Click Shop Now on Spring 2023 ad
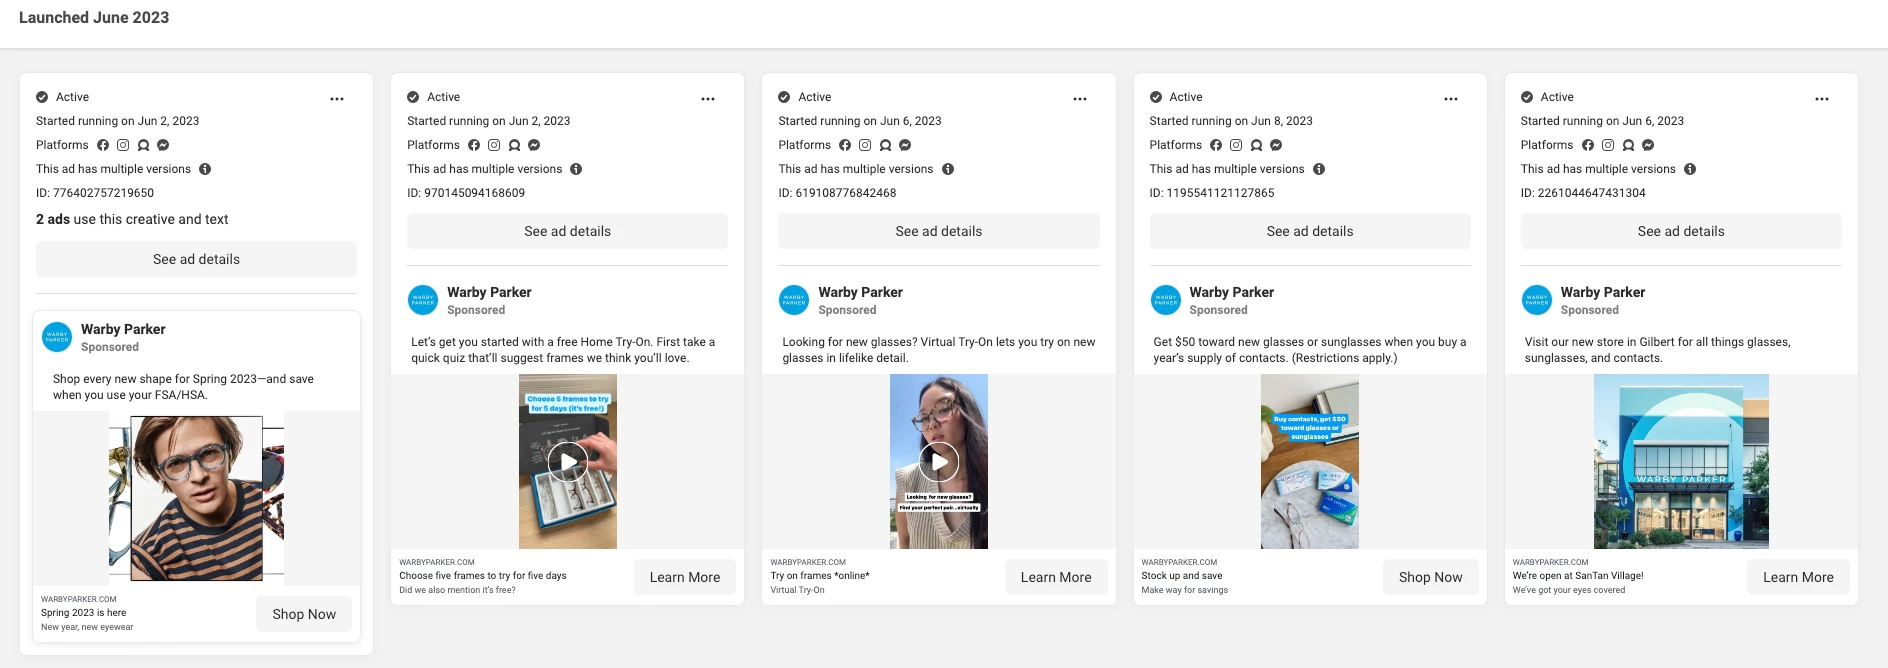This screenshot has height=668, width=1888. 304,614
